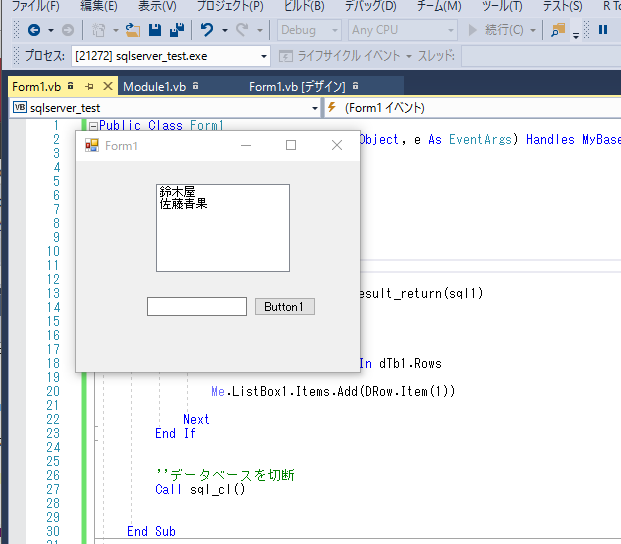This screenshot has height=544, width=621.
Task: Click the Navigate Backward arrow icon
Action: (x=35, y=30)
